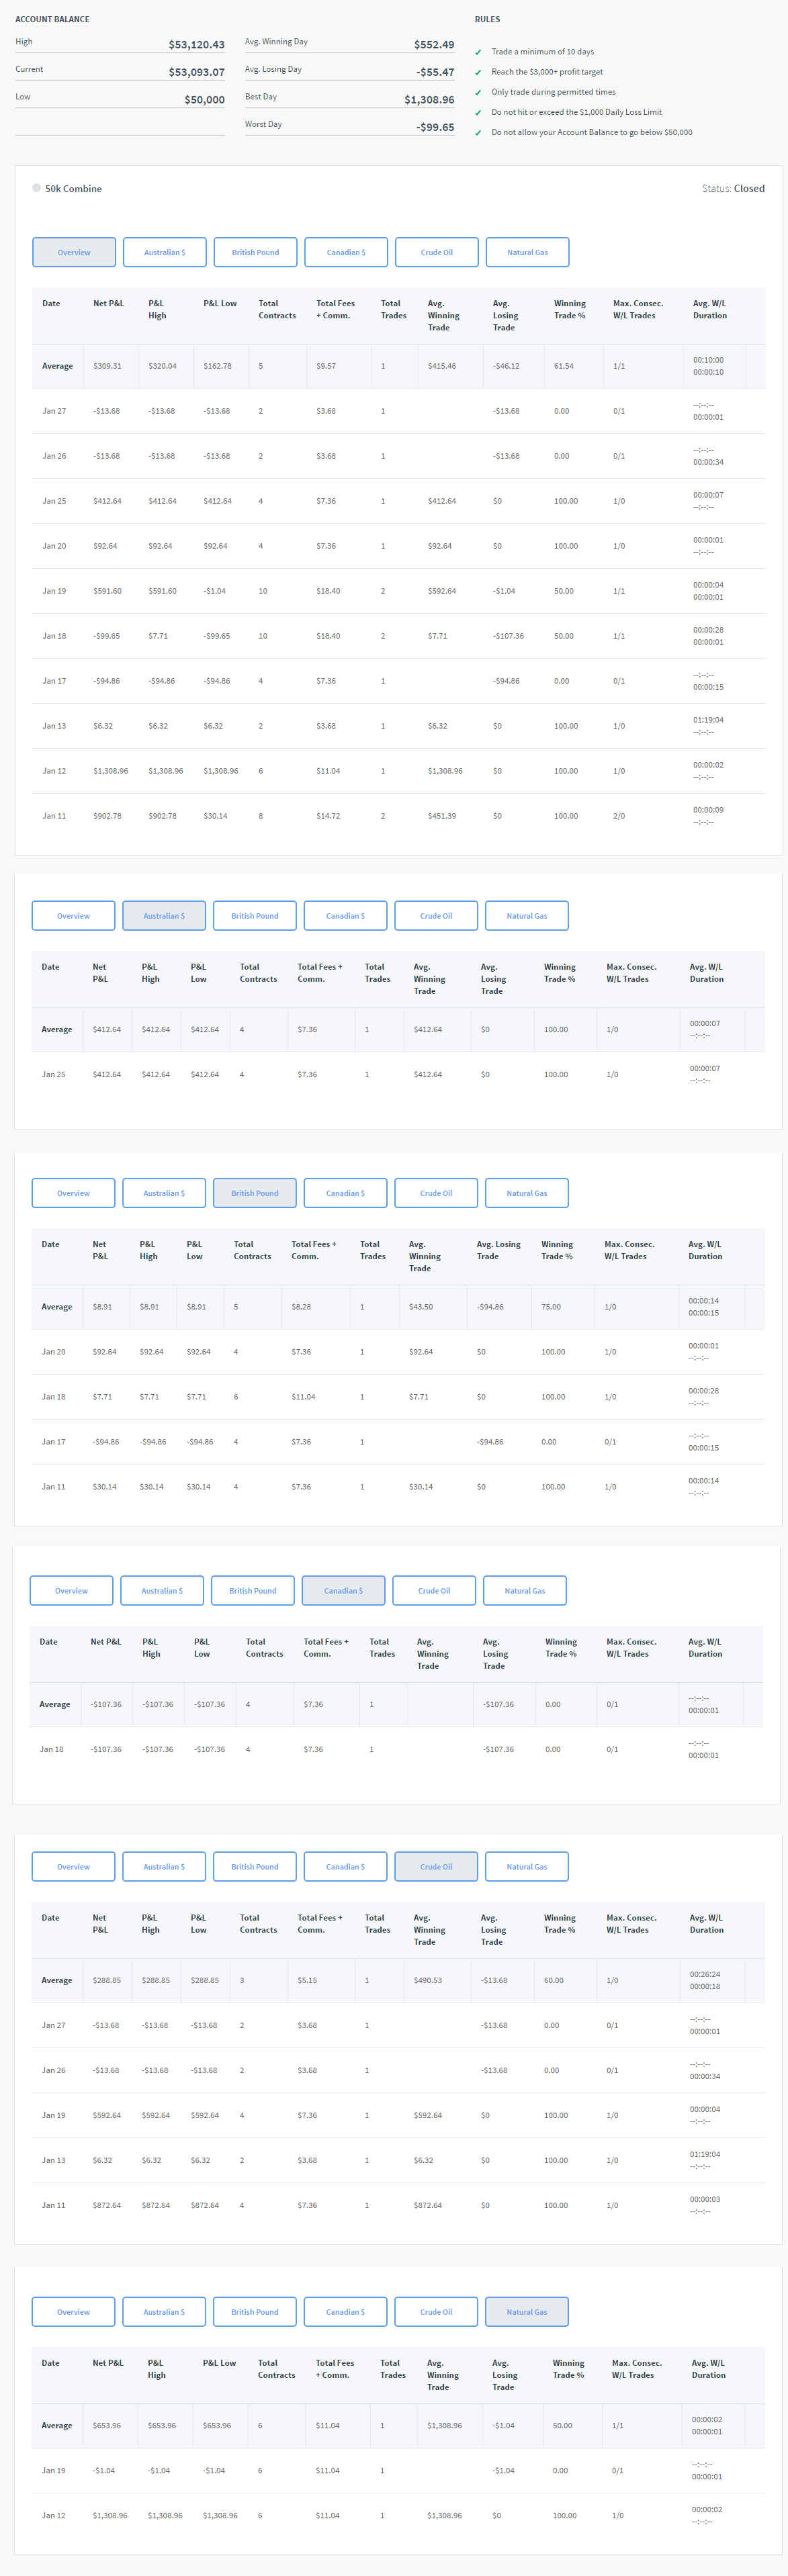The width and height of the screenshot is (788, 2576).
Task: Click the checkmark next to the Daily Loss Limit rule
Action: coord(478,112)
